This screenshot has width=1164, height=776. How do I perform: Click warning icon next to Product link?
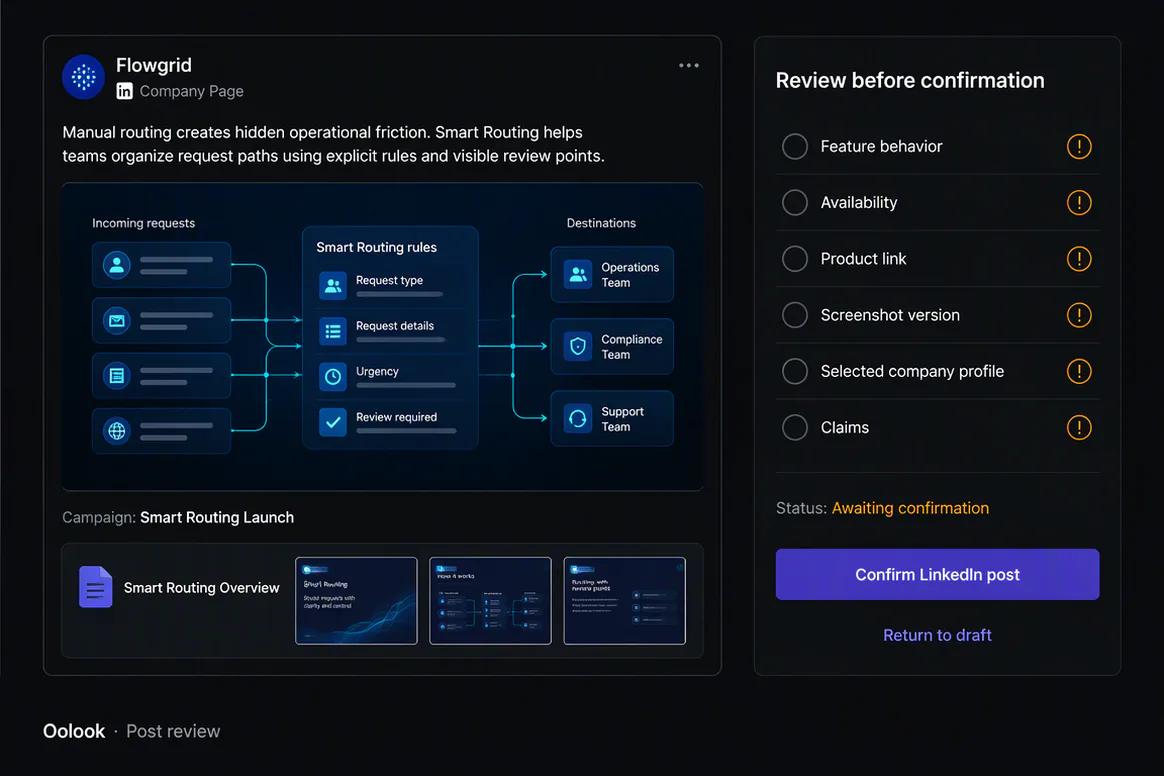point(1079,258)
